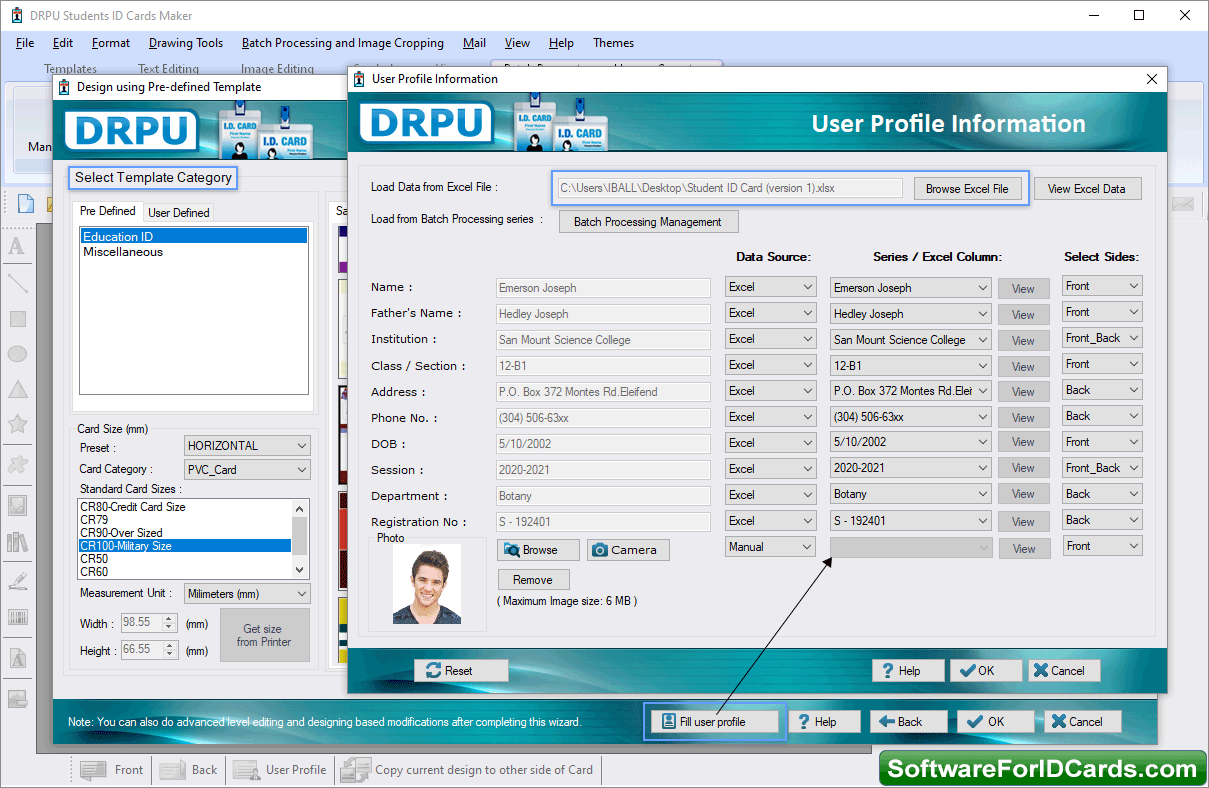
Task: Open Father's Name Excel column dropdown
Action: (x=910, y=314)
